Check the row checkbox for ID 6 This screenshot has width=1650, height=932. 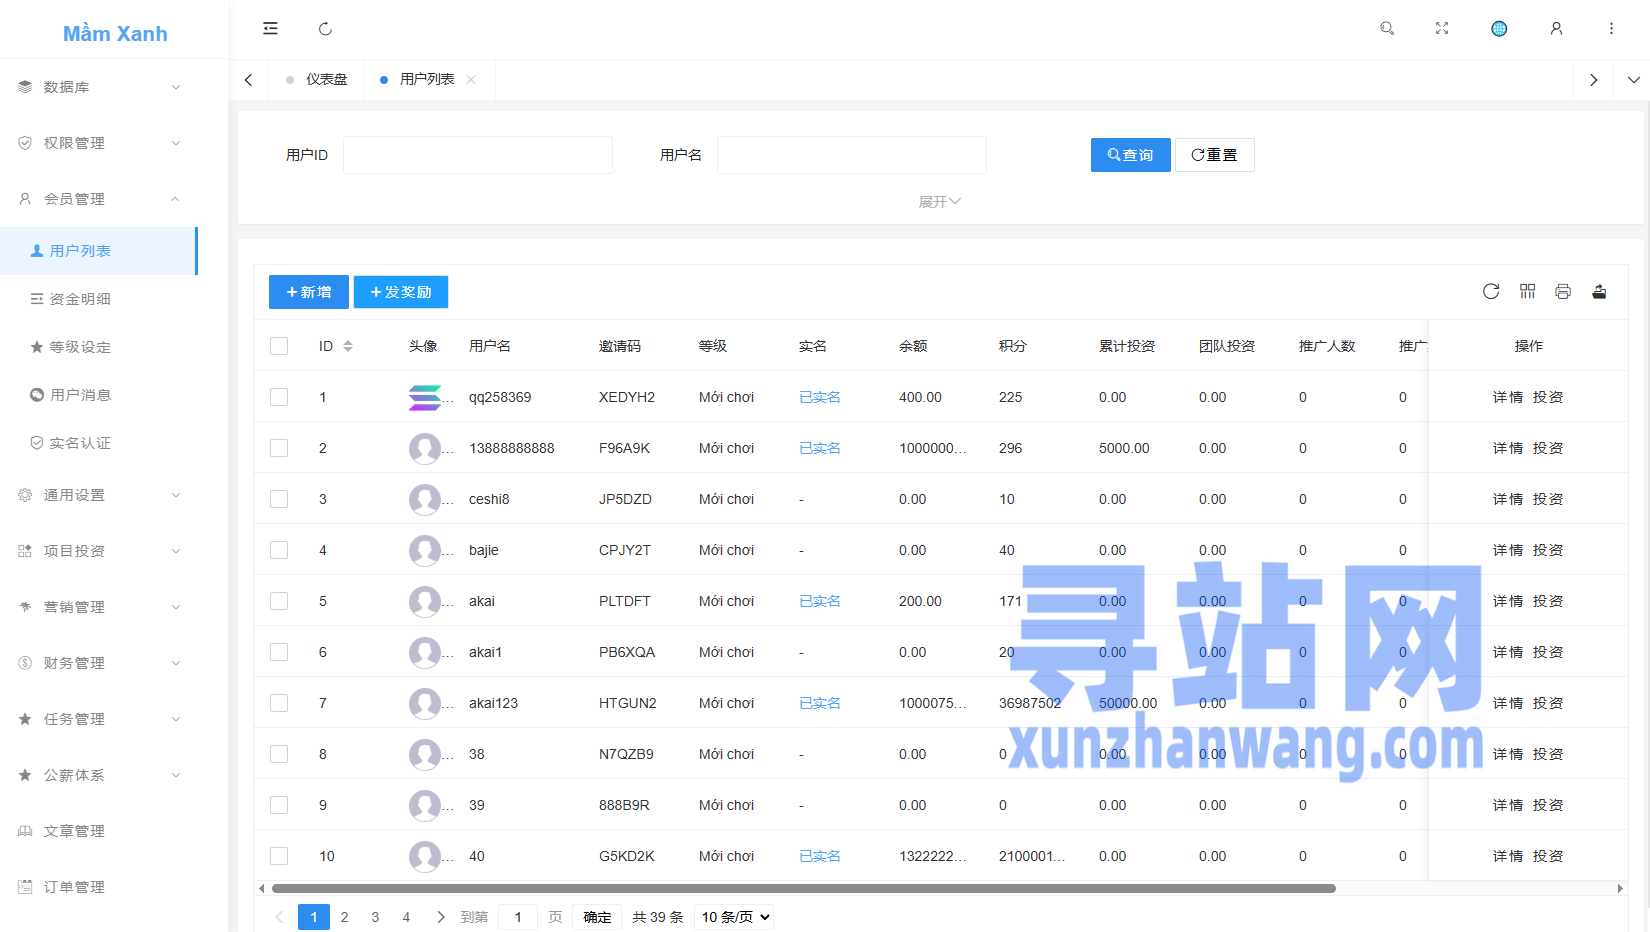(x=279, y=652)
